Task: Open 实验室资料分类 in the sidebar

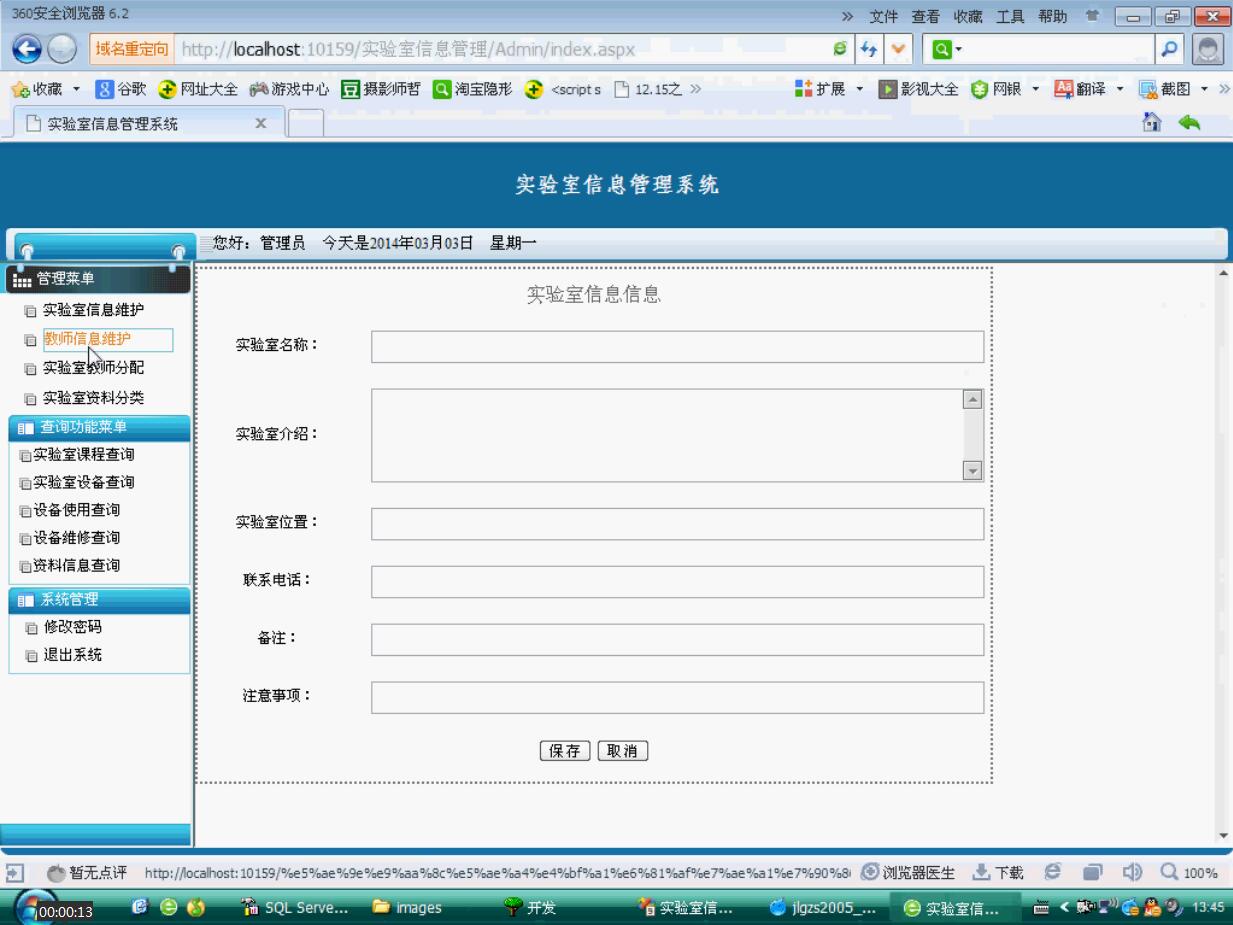Action: (x=93, y=398)
